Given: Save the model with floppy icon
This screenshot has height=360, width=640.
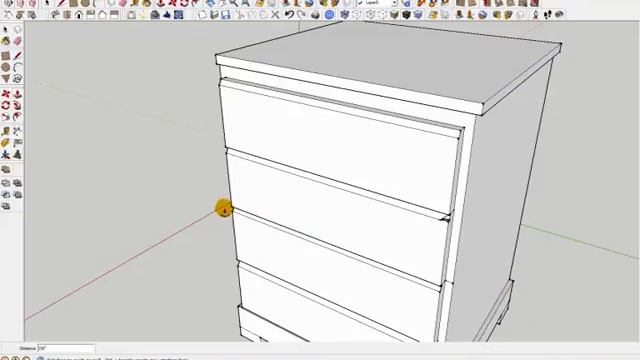Looking at the screenshot, I should click(226, 15).
